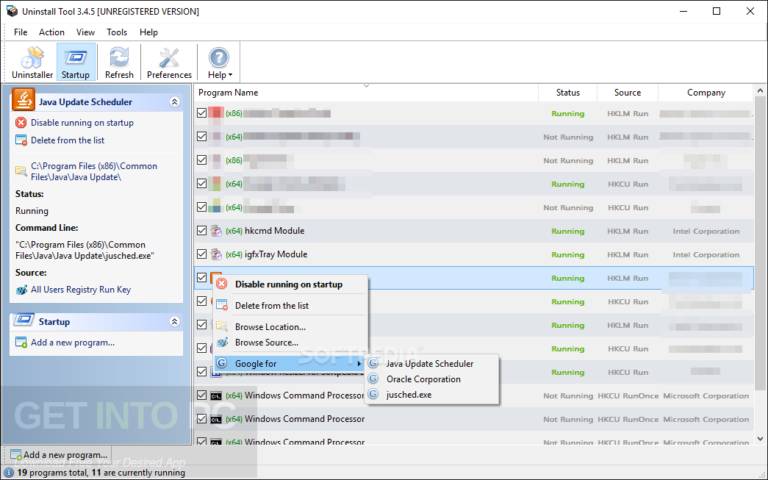Click icon of second Windows Command Processor row
The height and width of the screenshot is (480, 768).
216,419
